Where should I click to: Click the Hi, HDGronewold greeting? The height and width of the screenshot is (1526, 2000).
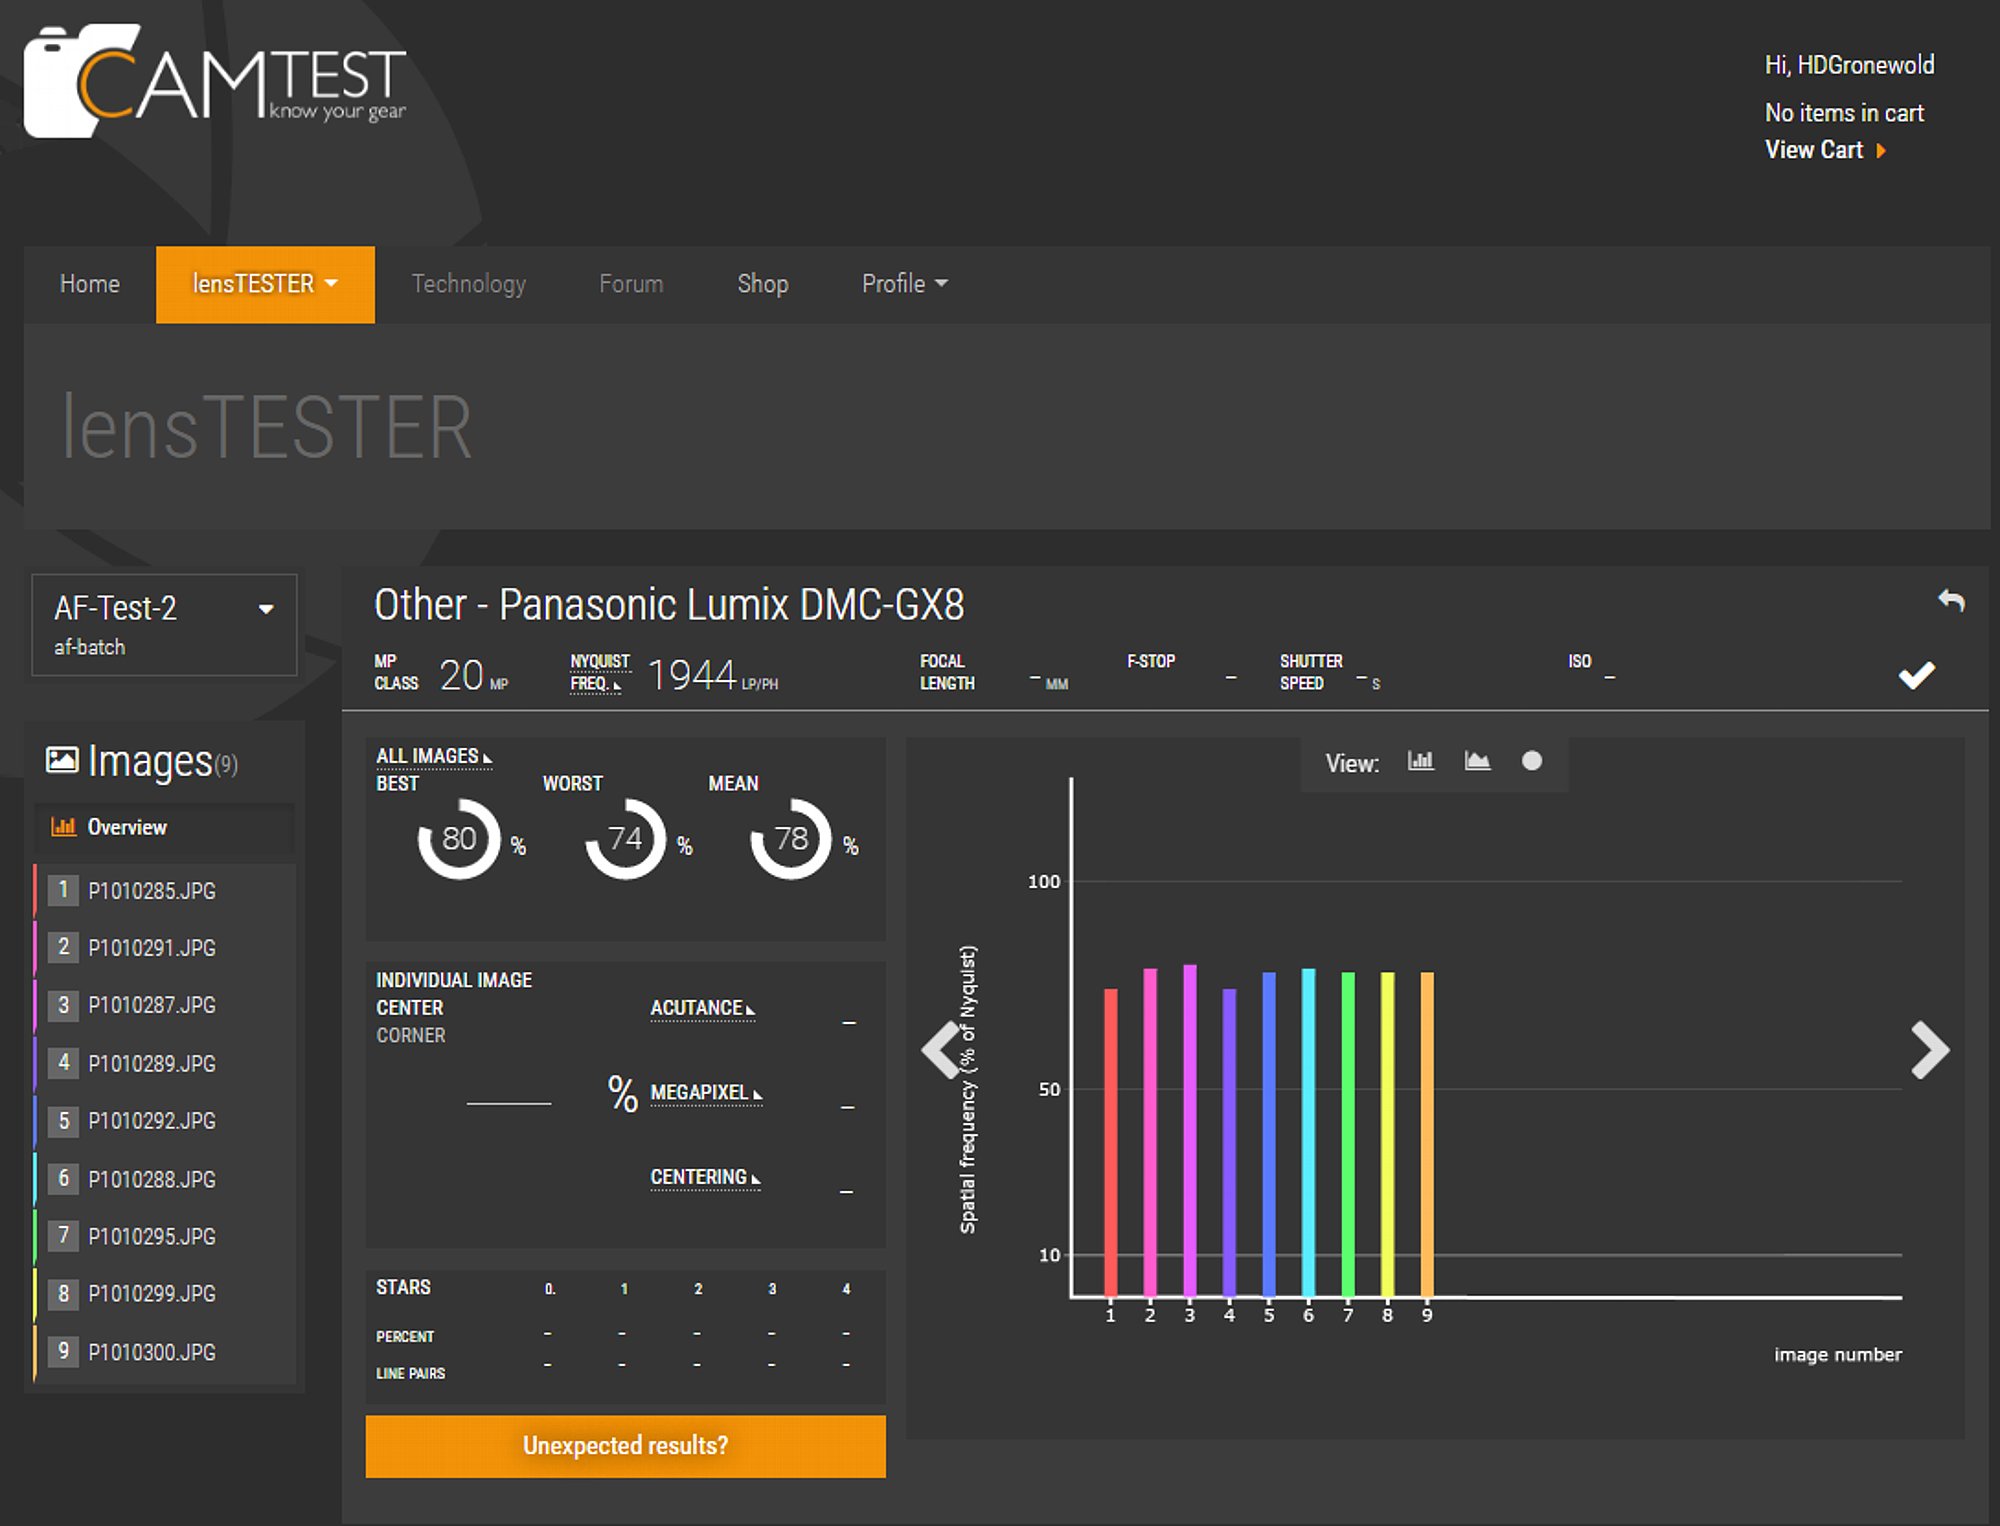(1849, 66)
